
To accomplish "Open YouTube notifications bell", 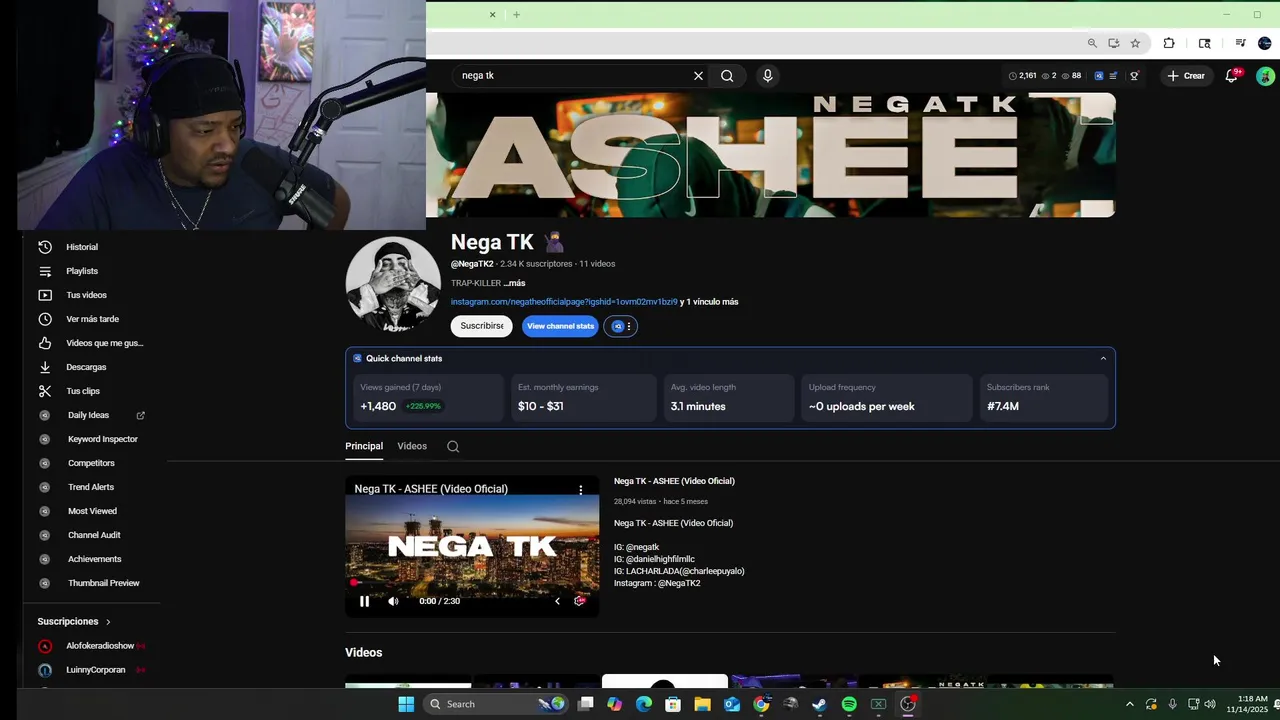I will pyautogui.click(x=1232, y=76).
